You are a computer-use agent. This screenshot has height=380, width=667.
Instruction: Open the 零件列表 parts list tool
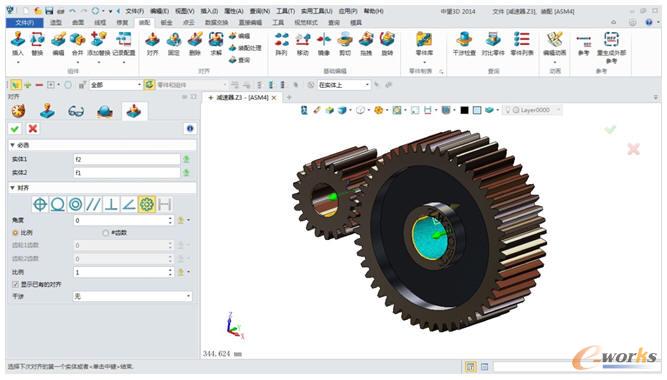coord(522,44)
